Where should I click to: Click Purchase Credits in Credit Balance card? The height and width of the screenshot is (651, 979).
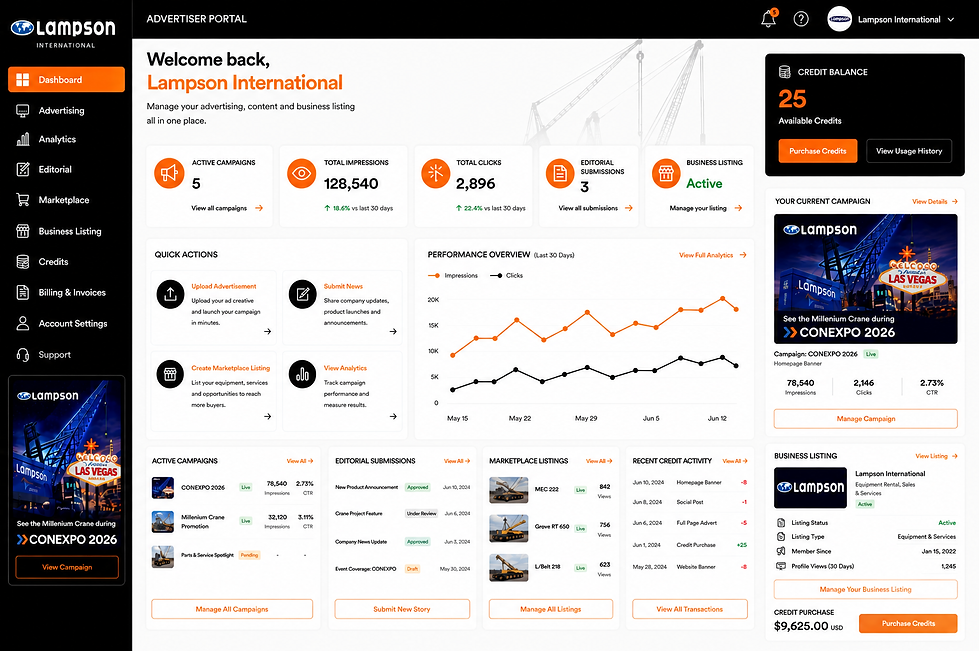[817, 150]
